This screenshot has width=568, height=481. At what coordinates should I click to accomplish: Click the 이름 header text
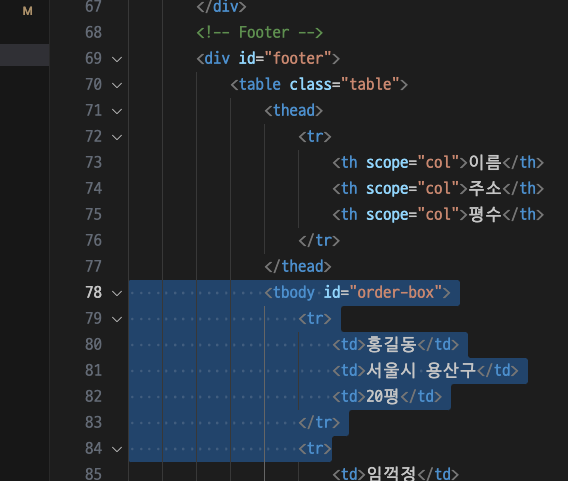point(485,162)
